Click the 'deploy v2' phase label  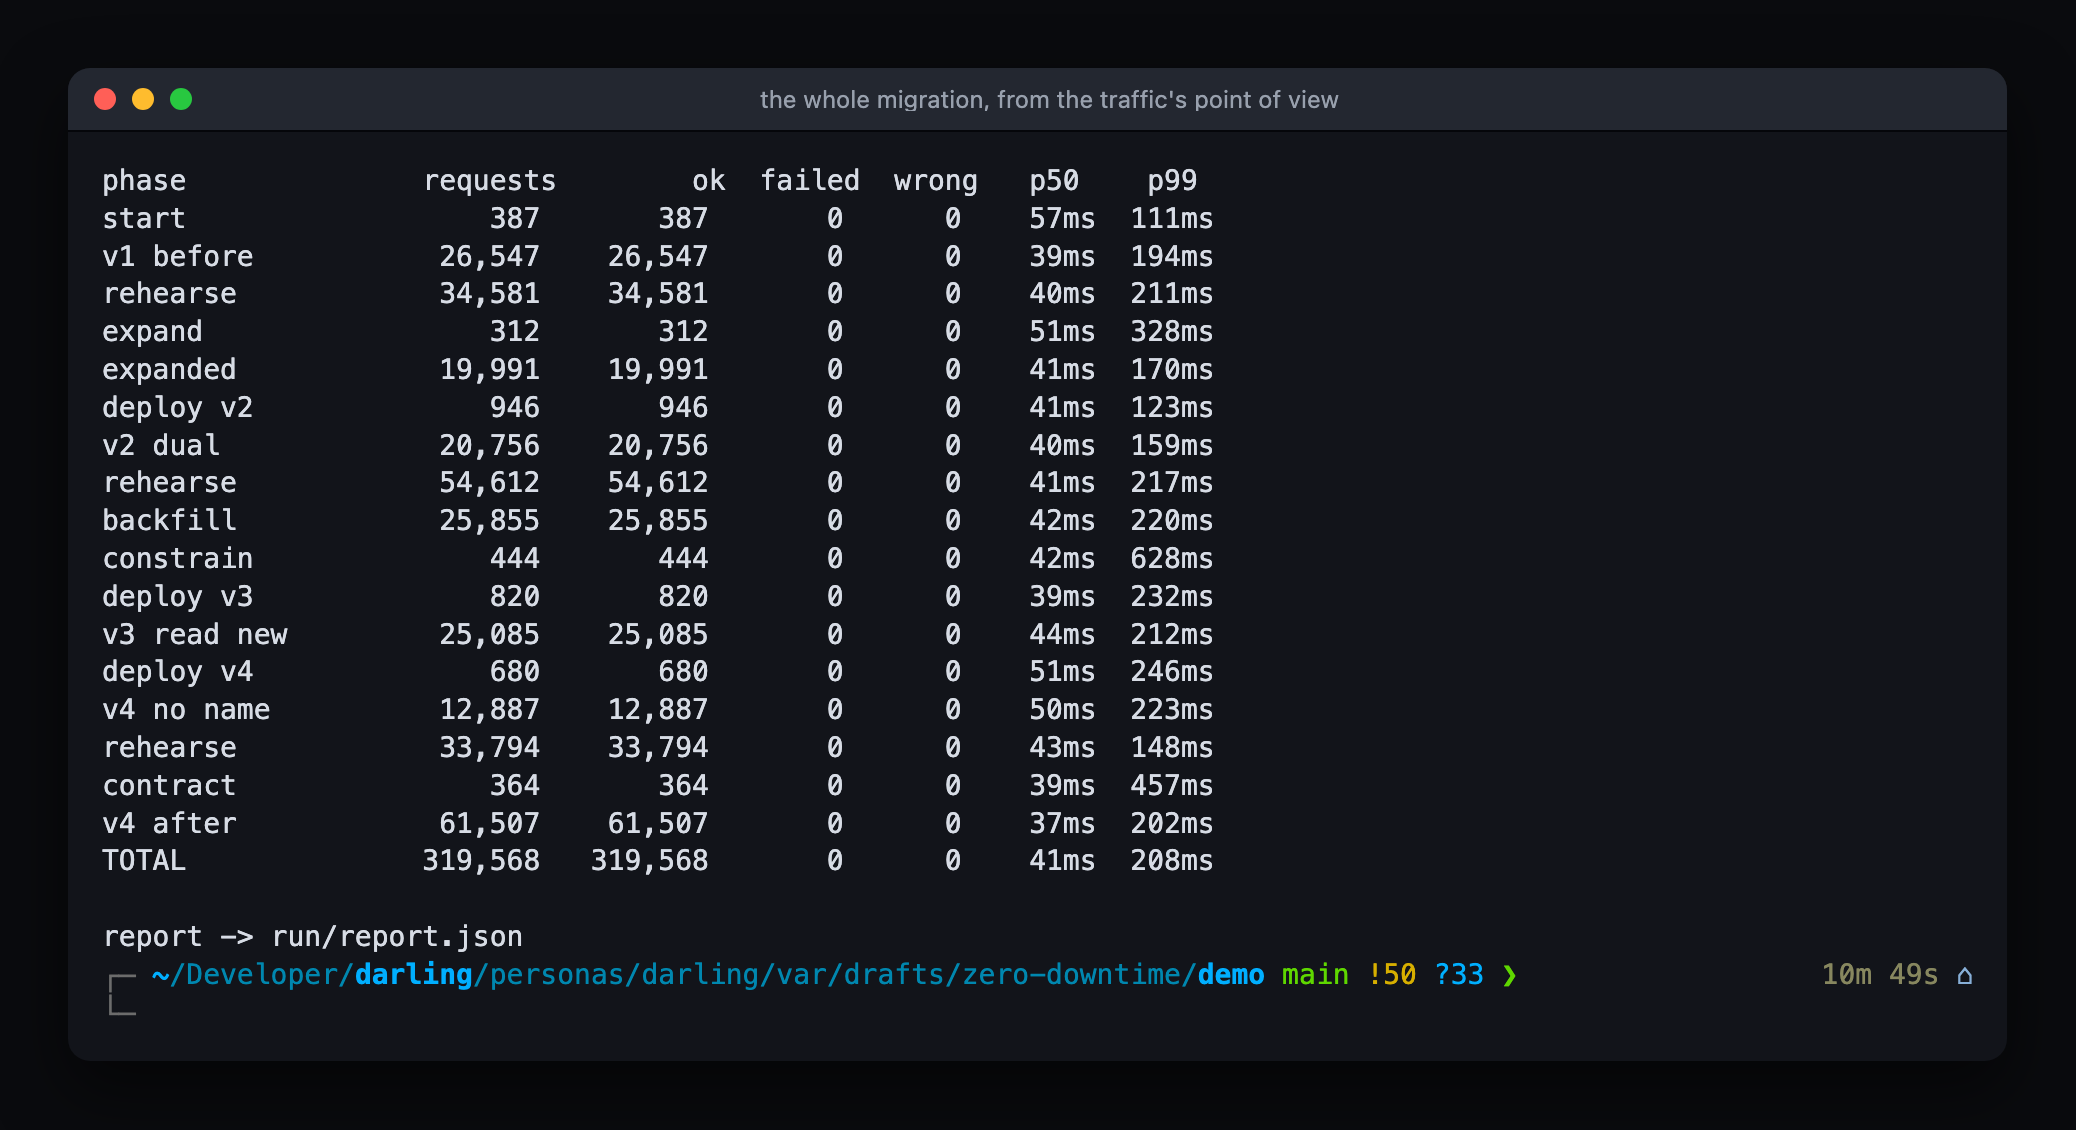point(178,408)
